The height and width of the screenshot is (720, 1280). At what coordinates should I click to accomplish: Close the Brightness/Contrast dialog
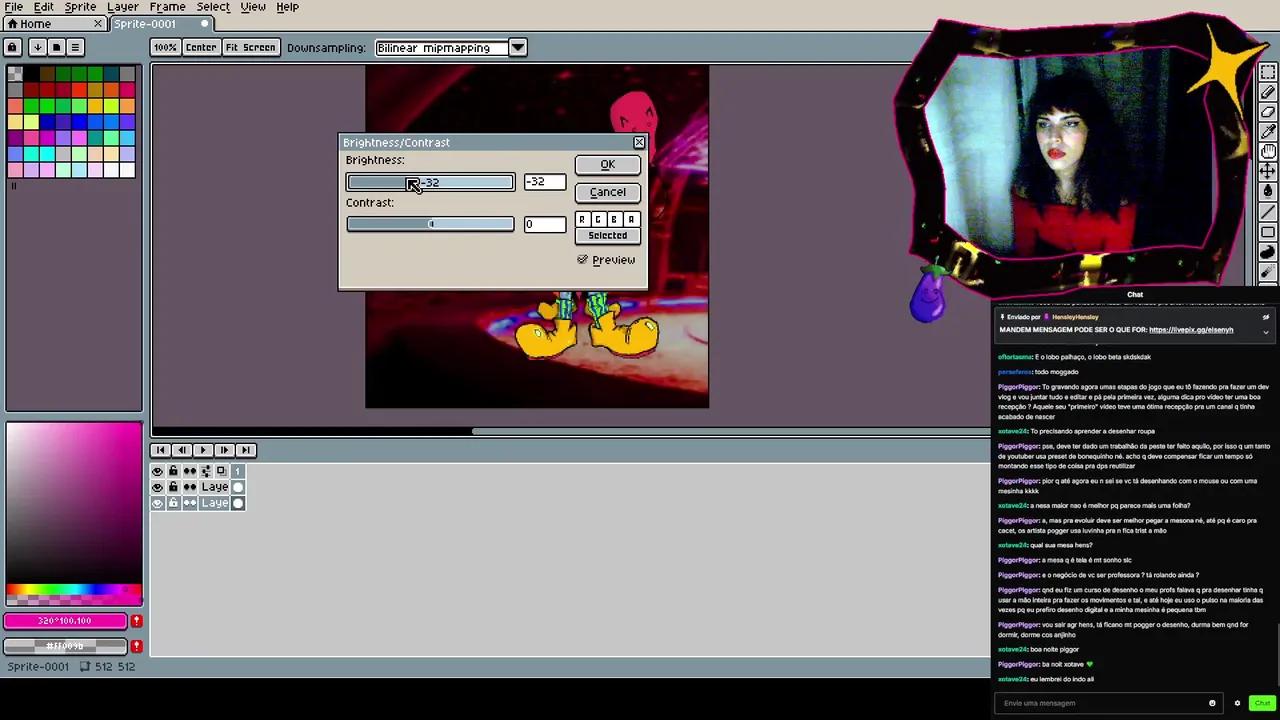point(639,142)
